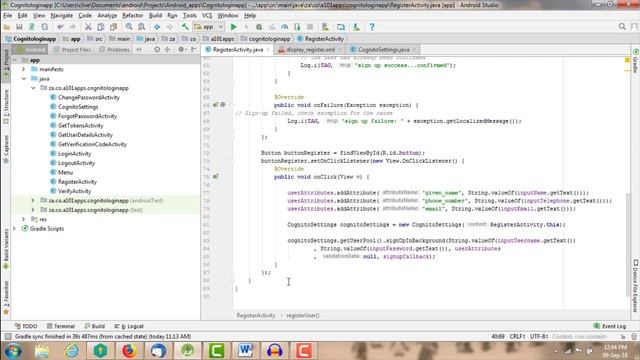Click the Save All toolbar icon
This screenshot has width=640, height=360.
(19, 27)
